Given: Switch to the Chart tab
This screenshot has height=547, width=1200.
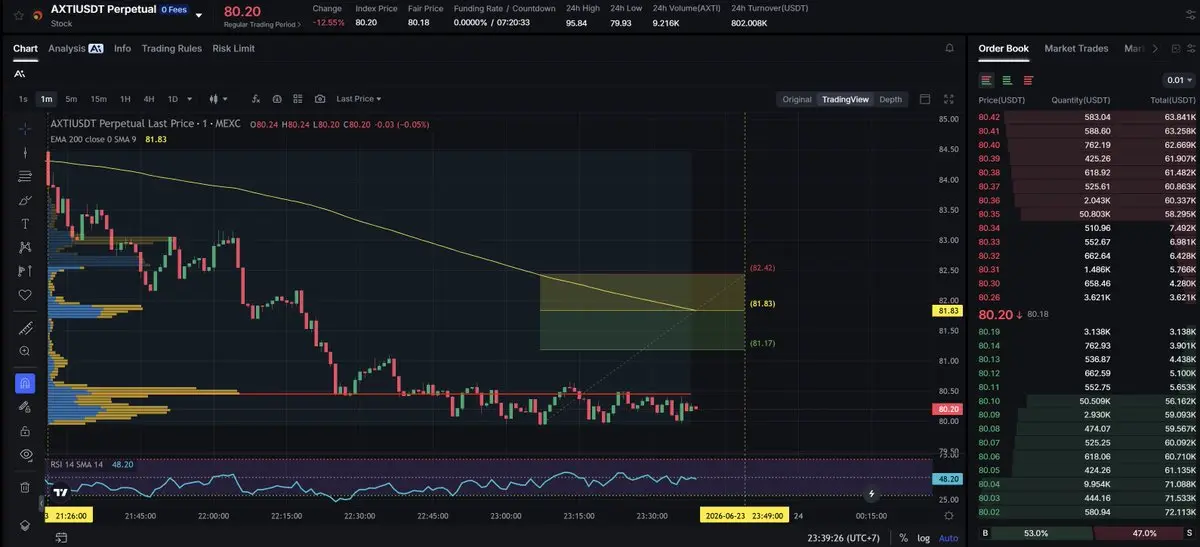Looking at the screenshot, I should click(x=25, y=48).
